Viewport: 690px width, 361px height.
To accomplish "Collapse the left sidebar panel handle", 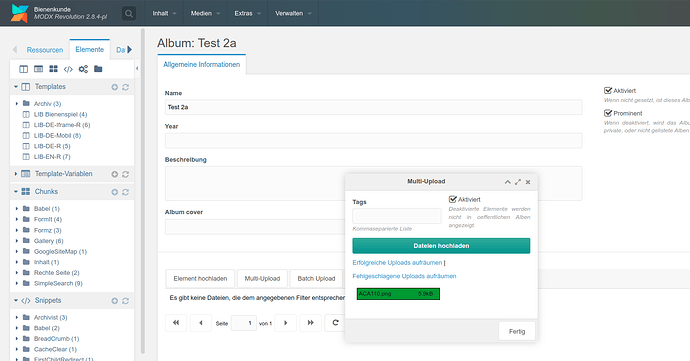I will coord(137,68).
